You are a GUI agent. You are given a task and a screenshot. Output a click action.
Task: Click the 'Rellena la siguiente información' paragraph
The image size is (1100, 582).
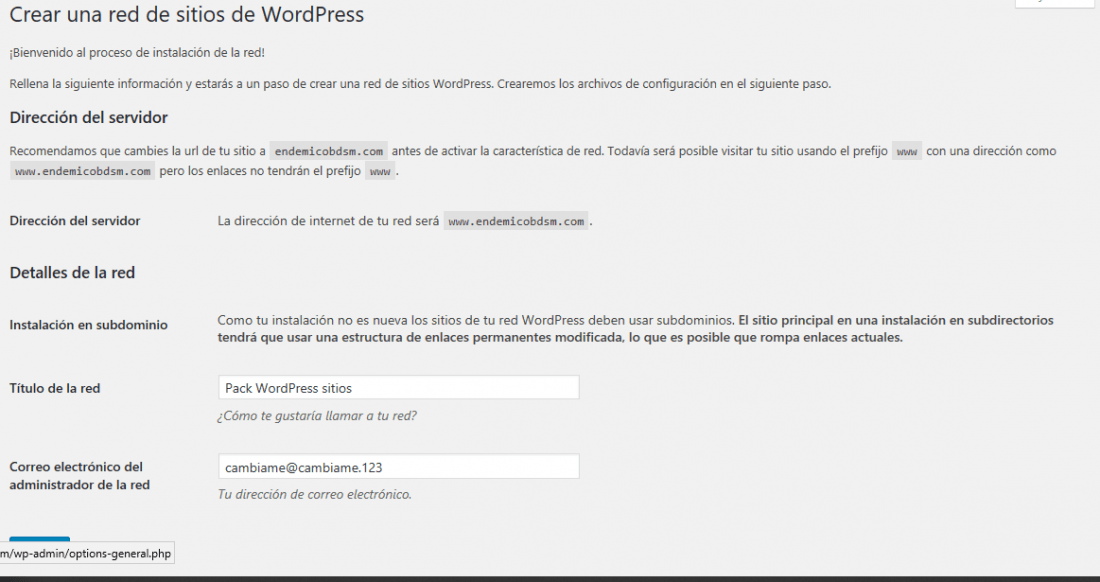point(420,83)
